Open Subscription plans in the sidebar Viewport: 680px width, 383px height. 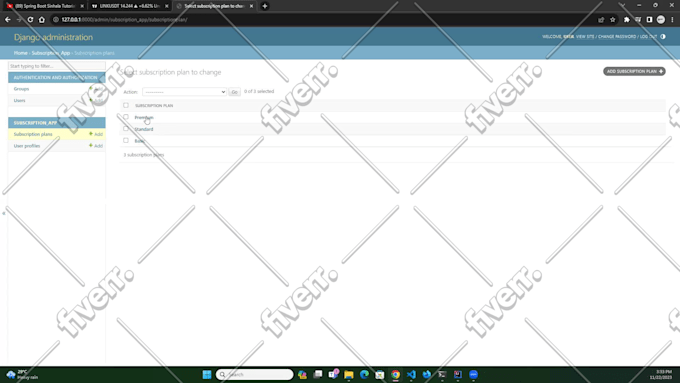(x=33, y=134)
